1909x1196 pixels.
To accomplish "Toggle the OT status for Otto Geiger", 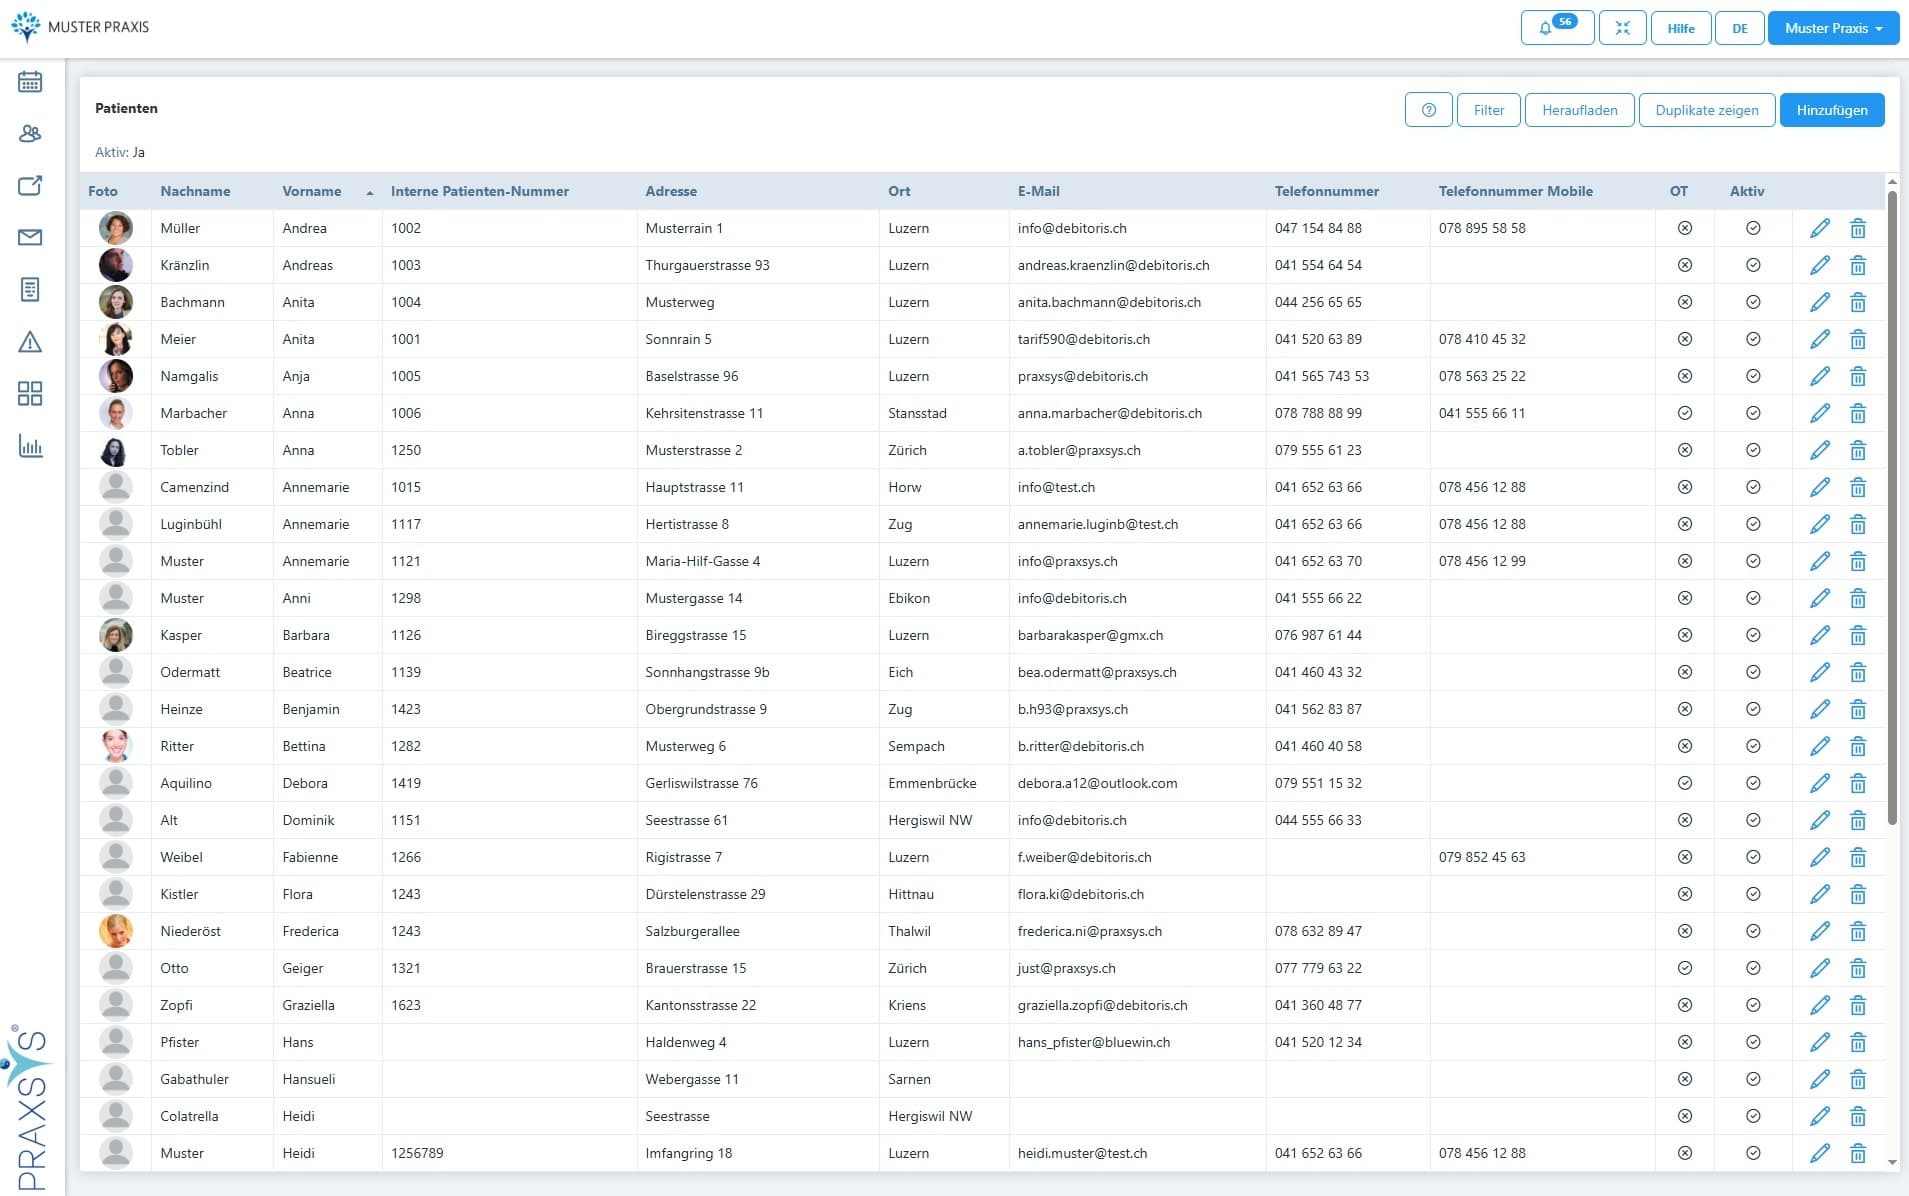I will point(1685,968).
